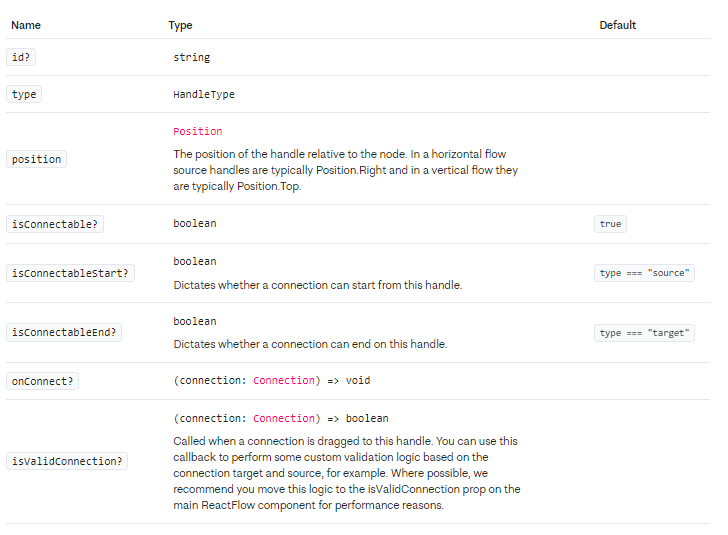Click the isValidConnection? prop badge
728x535 pixels.
(x=67, y=461)
